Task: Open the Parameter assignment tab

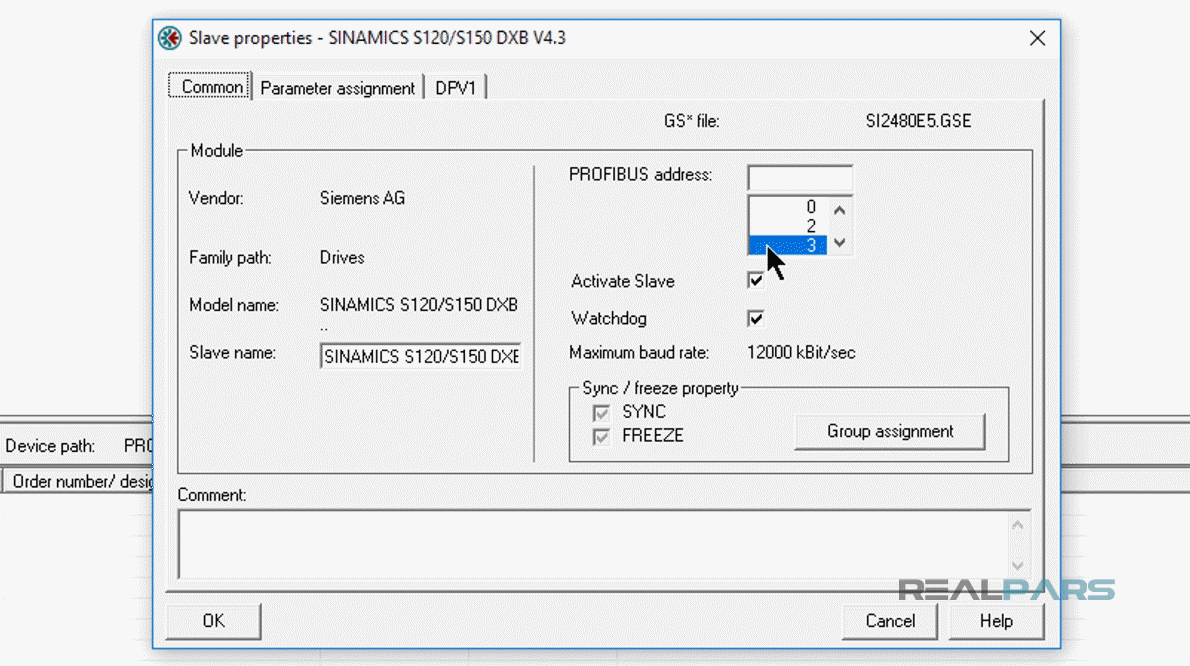Action: pyautogui.click(x=338, y=88)
